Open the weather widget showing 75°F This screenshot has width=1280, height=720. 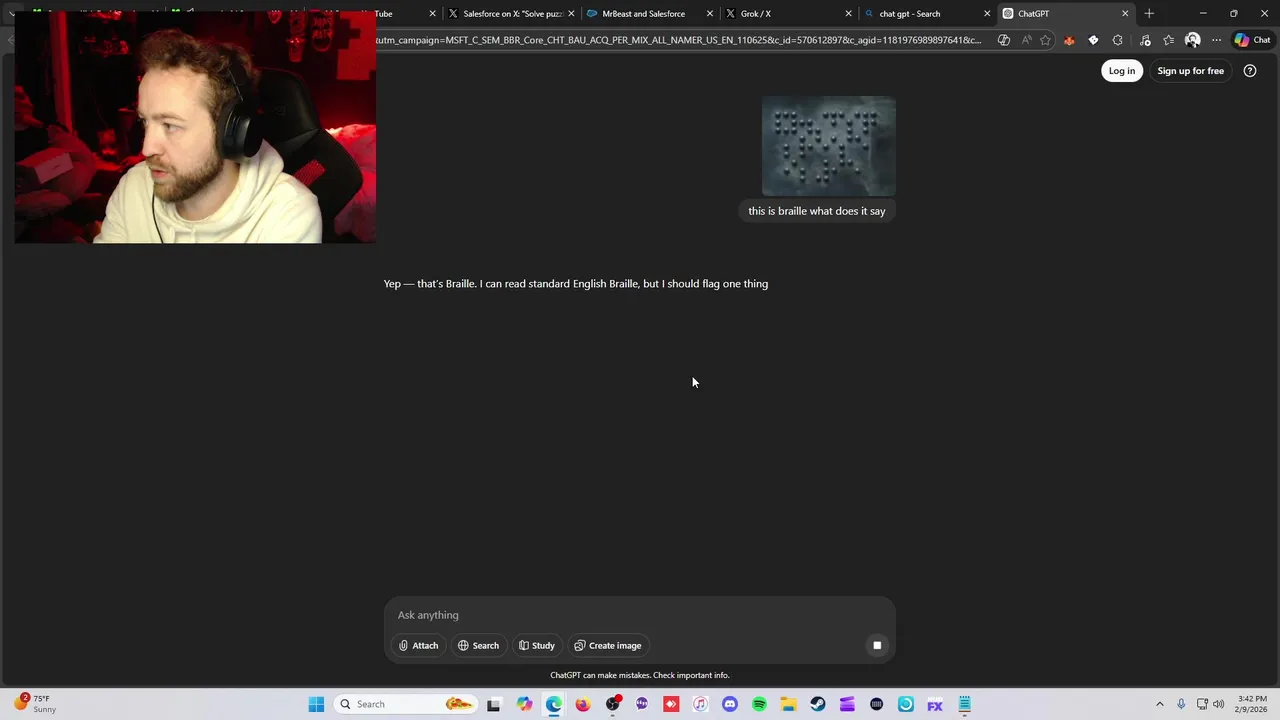pos(35,704)
